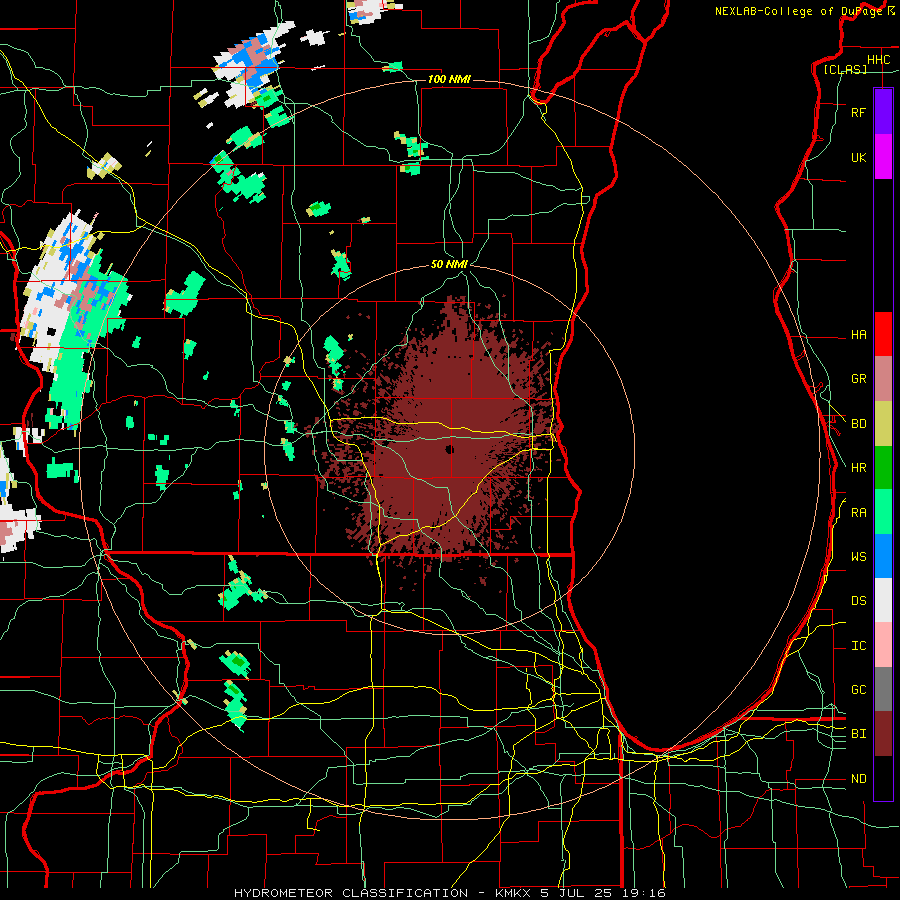Click the HHC product label

(x=878, y=60)
